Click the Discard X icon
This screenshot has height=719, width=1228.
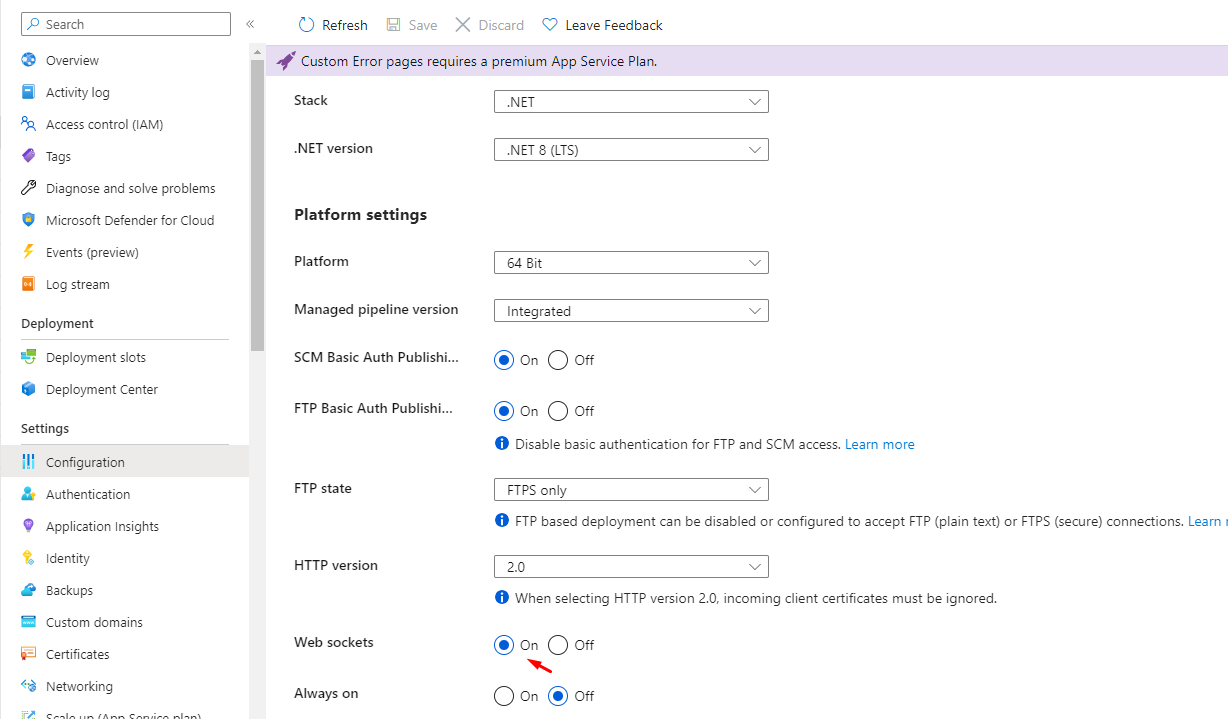462,24
